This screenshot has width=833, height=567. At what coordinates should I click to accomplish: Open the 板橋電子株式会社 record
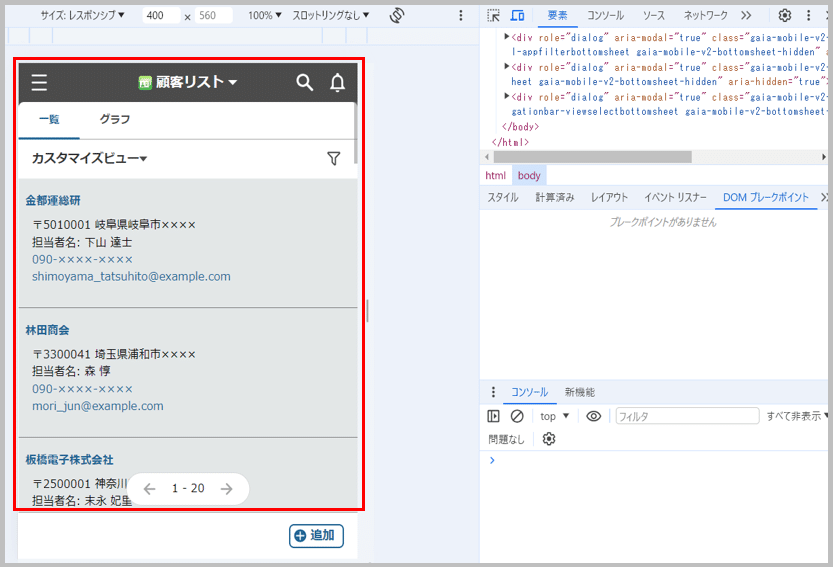70,460
